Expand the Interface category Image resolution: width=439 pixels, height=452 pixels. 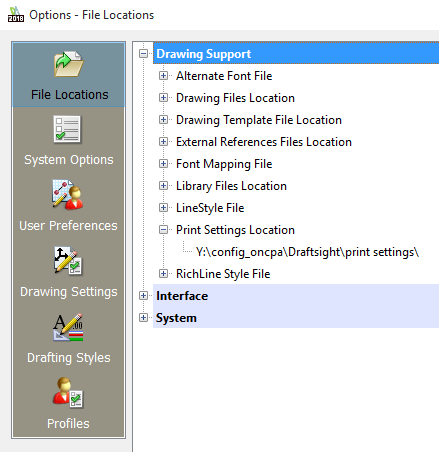coord(143,296)
